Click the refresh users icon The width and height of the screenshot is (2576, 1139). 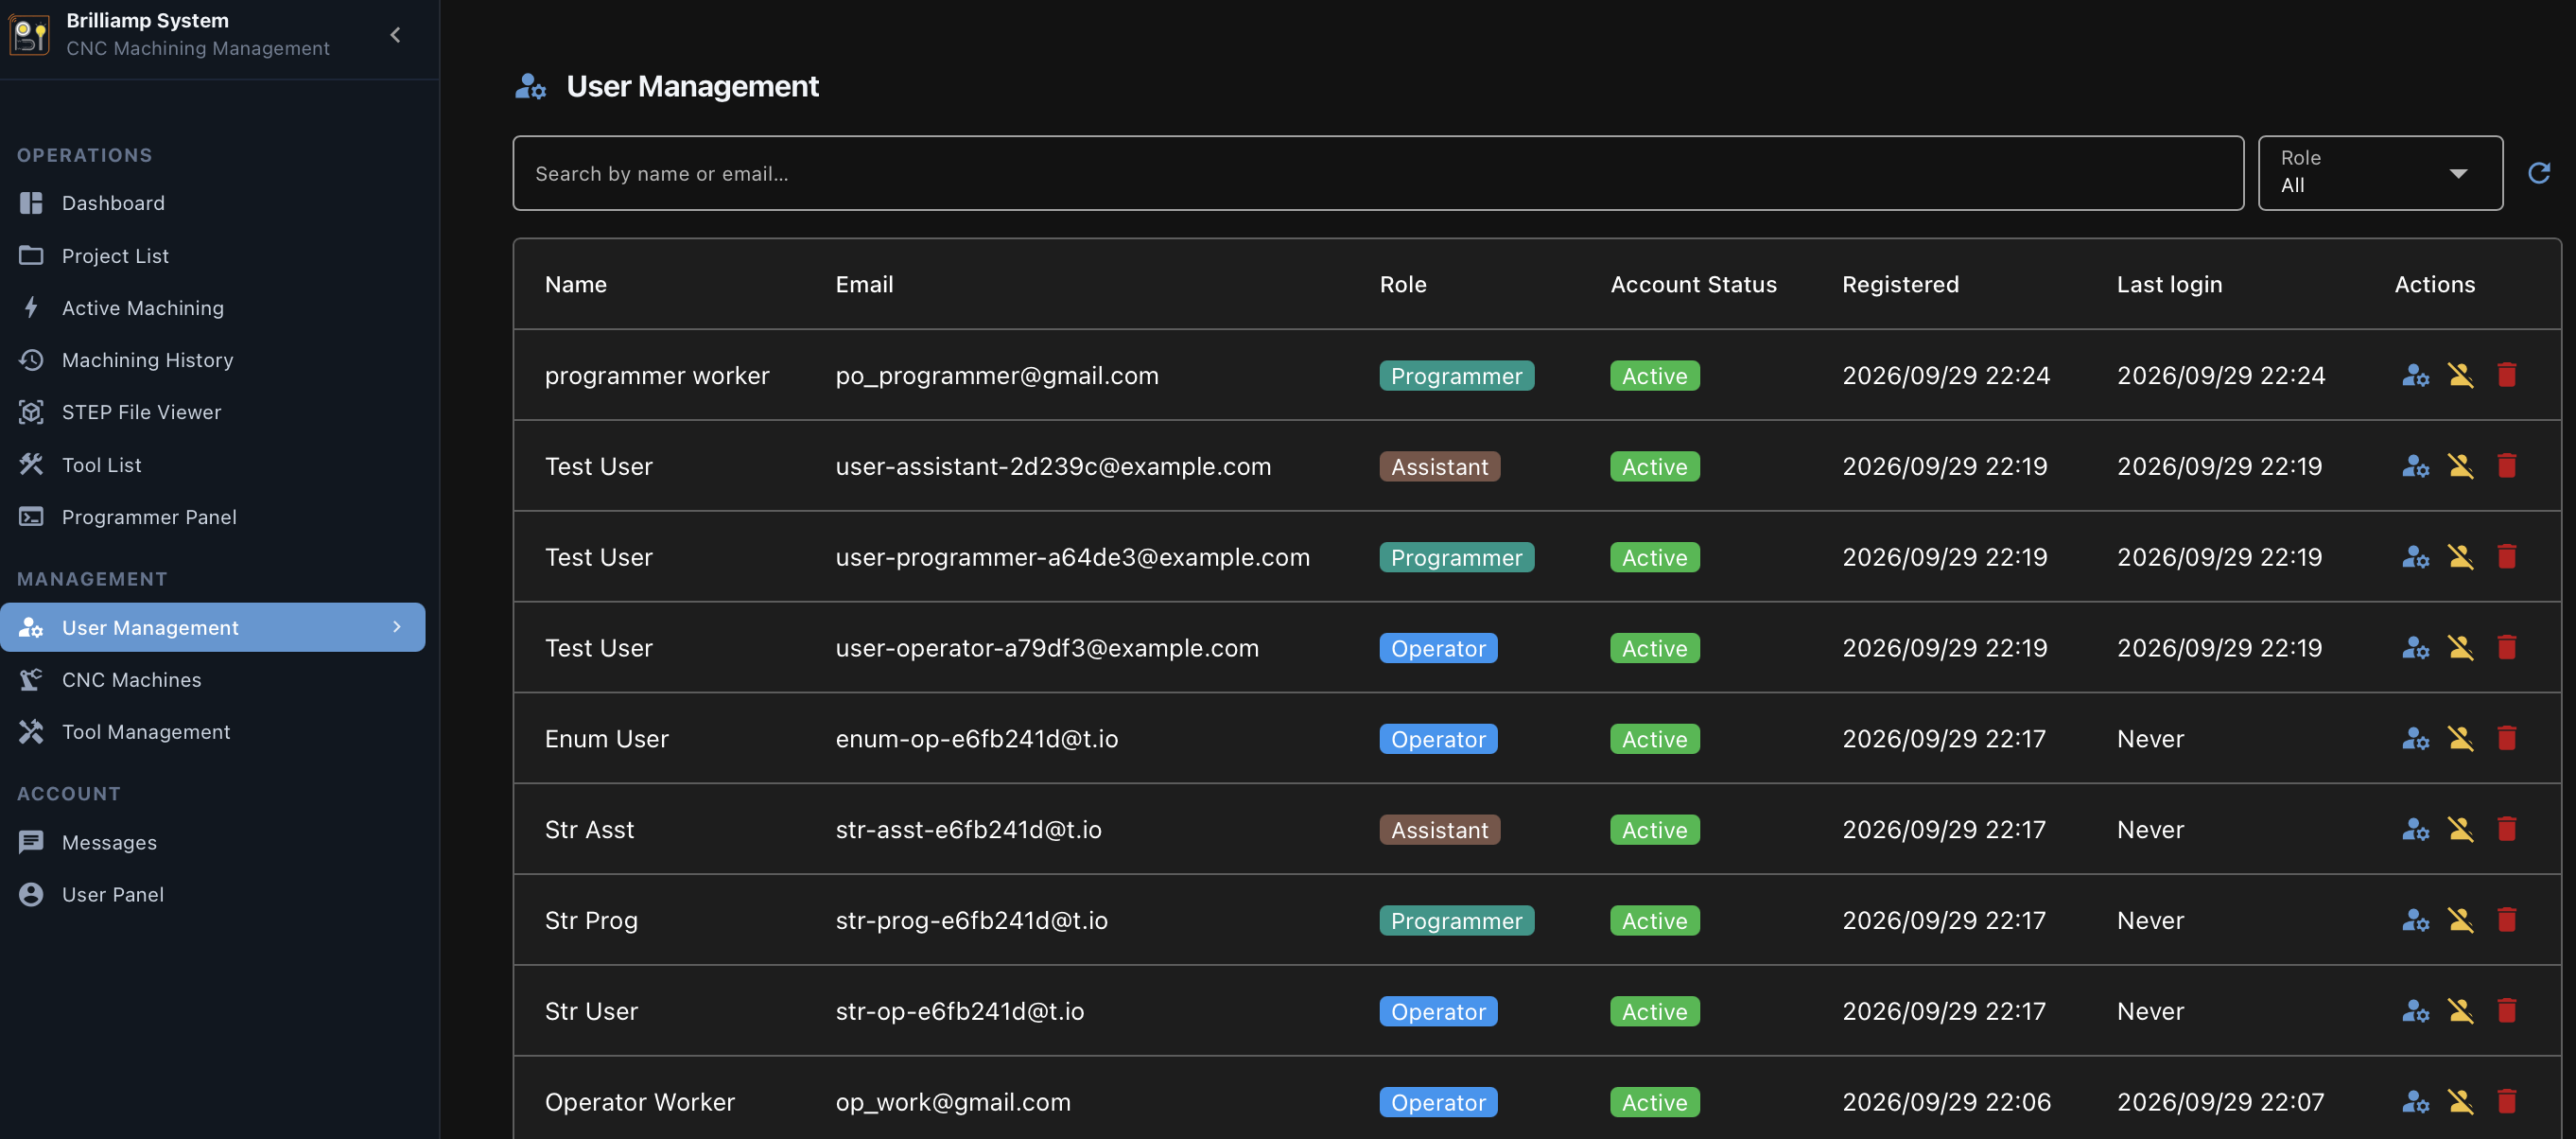click(x=2538, y=173)
